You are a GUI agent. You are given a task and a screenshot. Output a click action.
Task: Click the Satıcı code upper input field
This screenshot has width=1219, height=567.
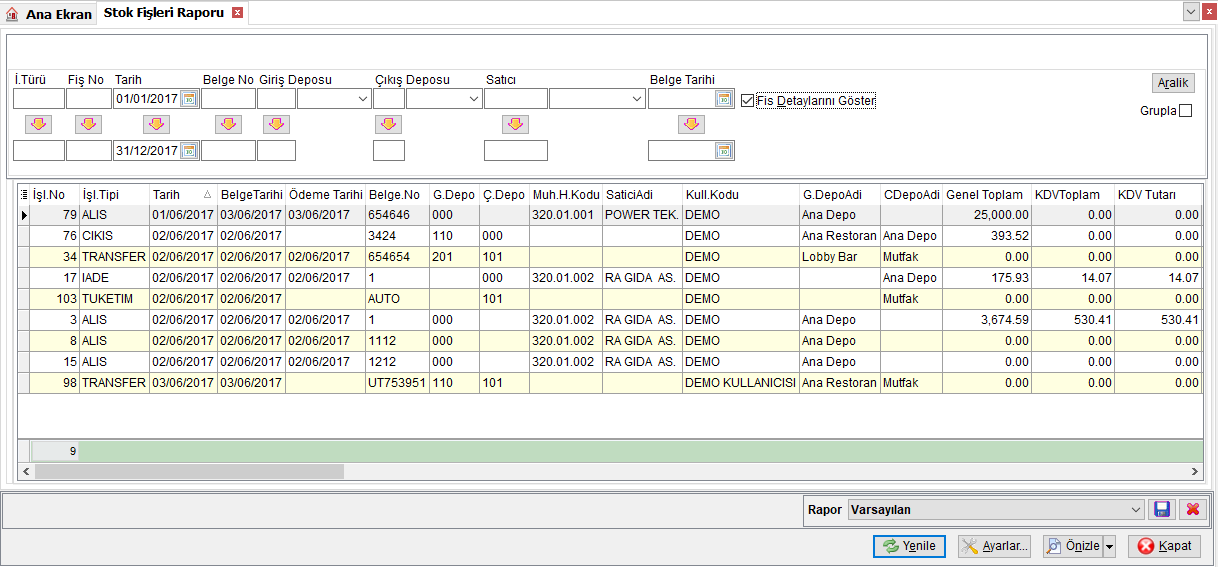point(516,98)
